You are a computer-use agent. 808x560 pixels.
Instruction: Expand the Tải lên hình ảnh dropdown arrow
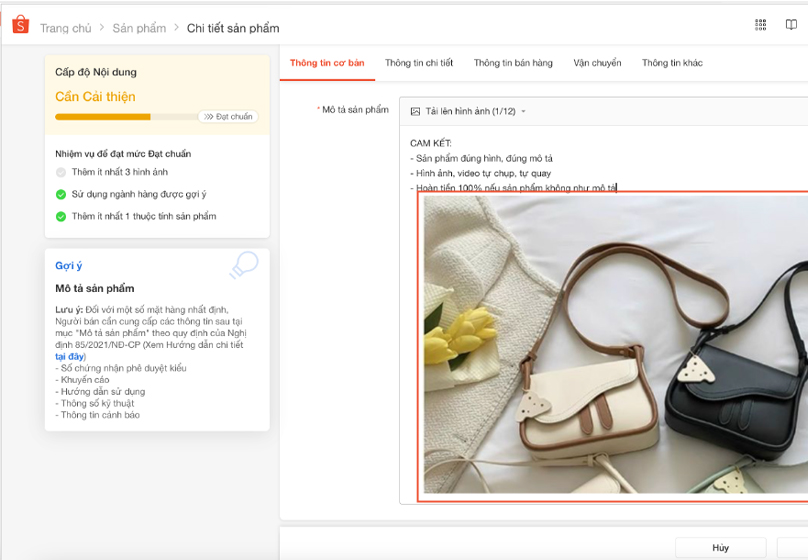coord(523,112)
